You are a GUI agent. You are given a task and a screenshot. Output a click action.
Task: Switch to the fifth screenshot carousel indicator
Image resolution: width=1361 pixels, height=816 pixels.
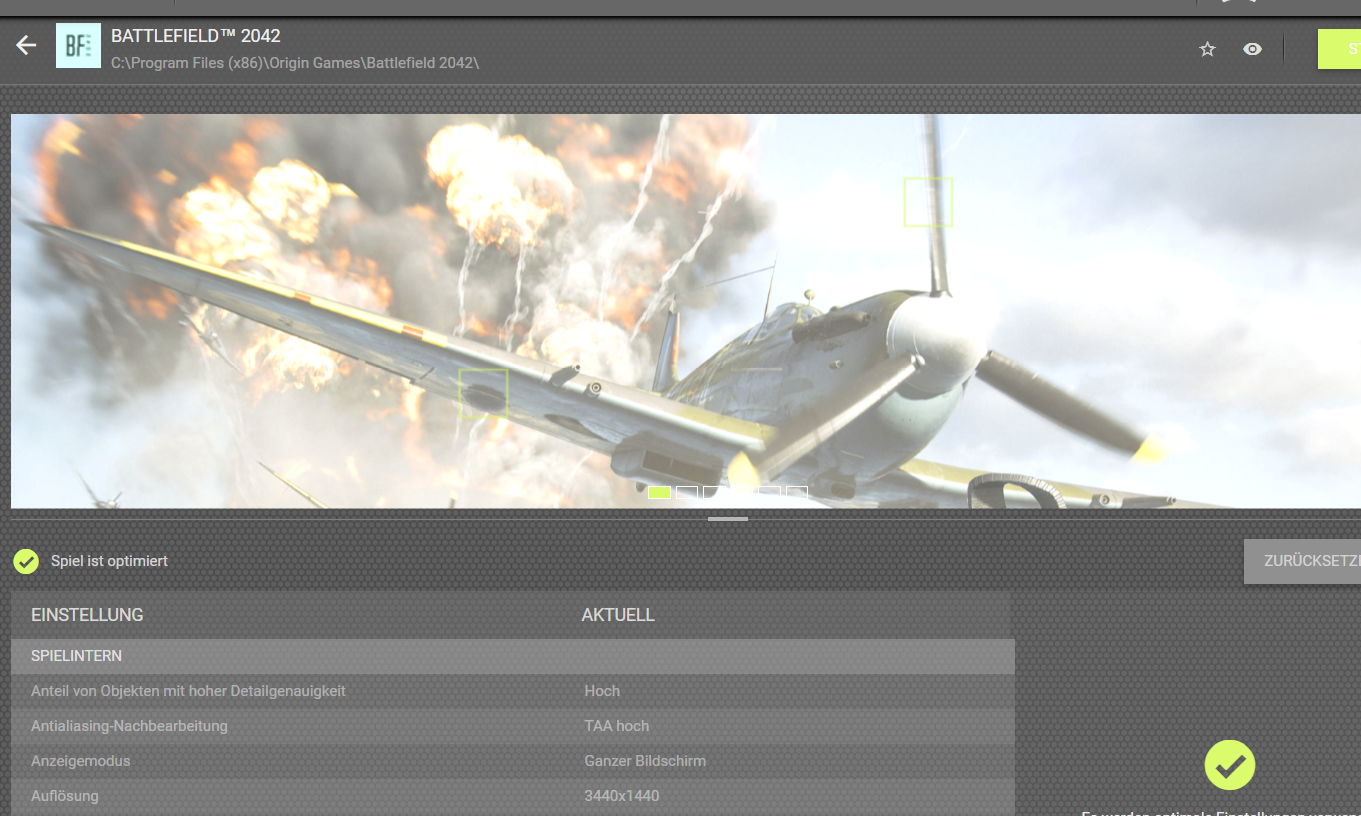(769, 492)
